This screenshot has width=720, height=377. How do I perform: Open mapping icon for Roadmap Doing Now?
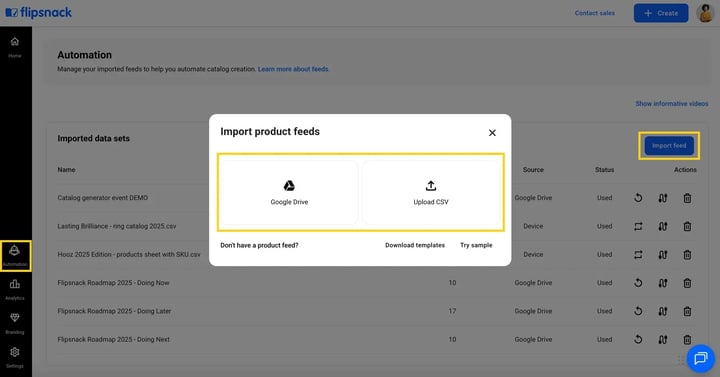(663, 283)
